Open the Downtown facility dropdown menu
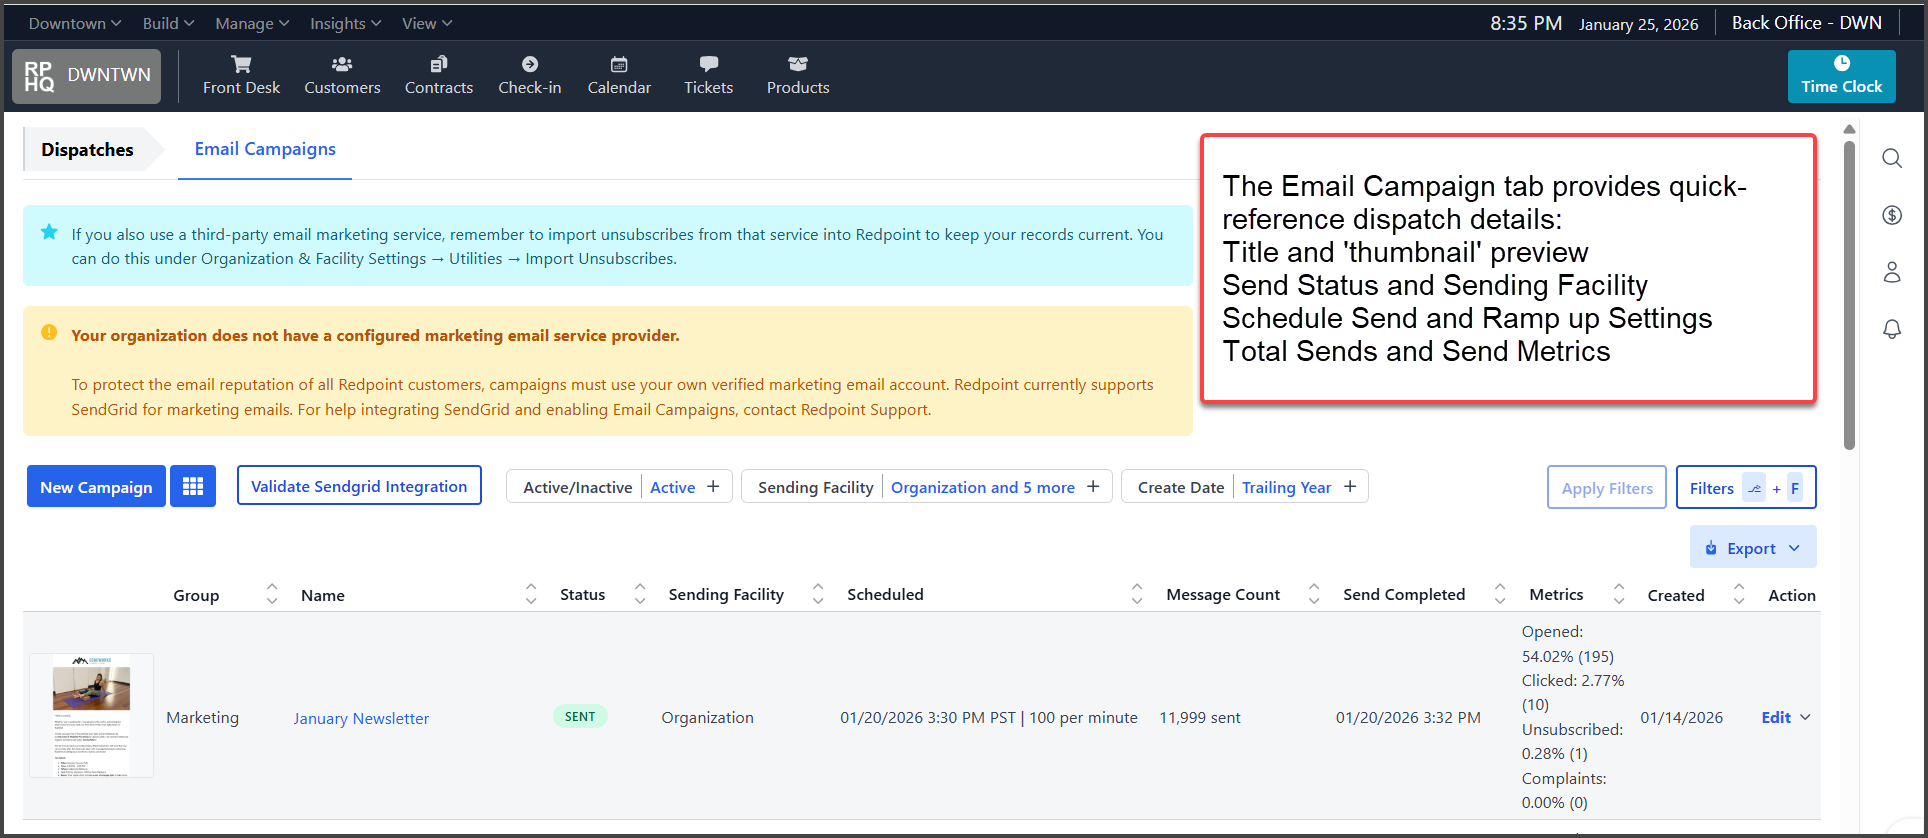This screenshot has width=1928, height=838. pyautogui.click(x=75, y=23)
